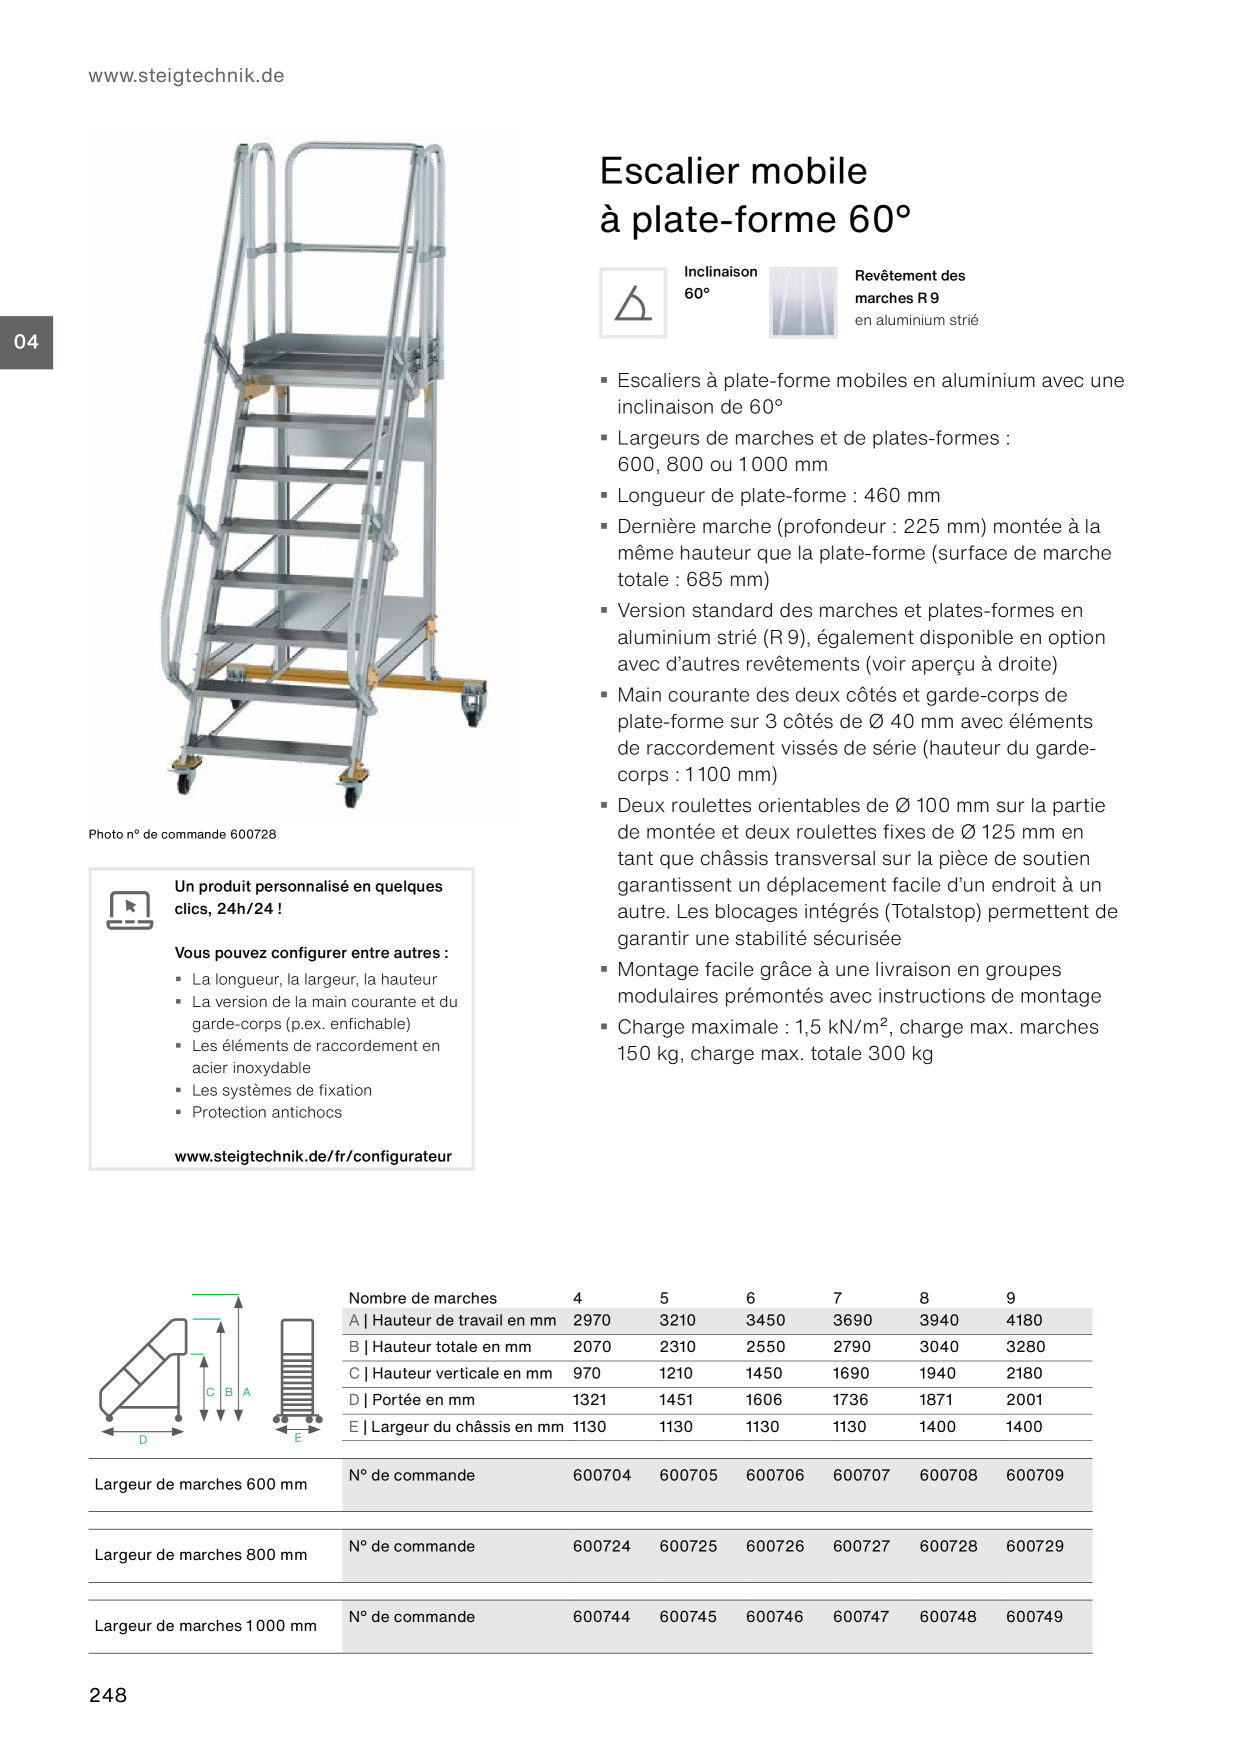Click vertical height value 970
1240x1754 pixels.
point(587,1374)
